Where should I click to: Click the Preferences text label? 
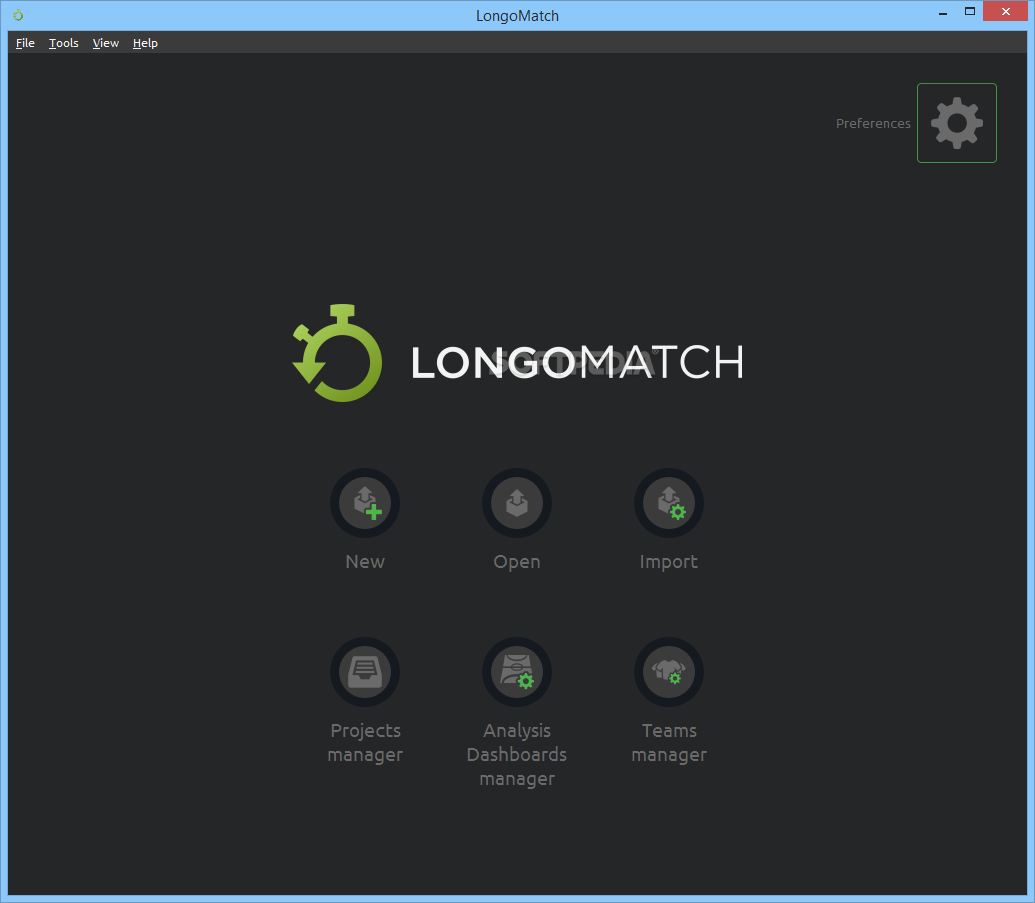coord(873,123)
